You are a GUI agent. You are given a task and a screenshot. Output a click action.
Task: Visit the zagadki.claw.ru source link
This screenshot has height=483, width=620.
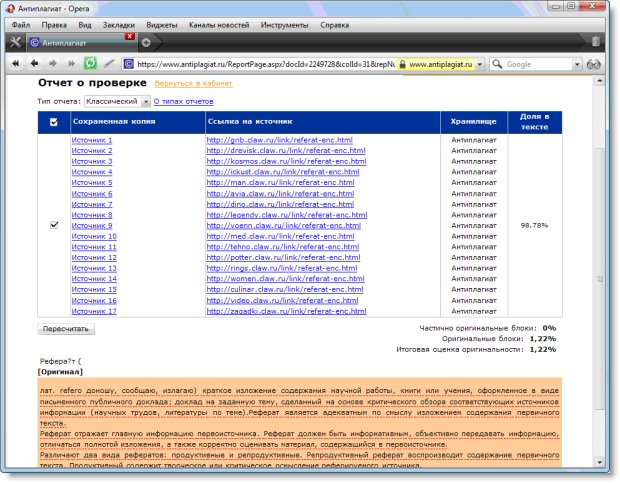point(286,311)
